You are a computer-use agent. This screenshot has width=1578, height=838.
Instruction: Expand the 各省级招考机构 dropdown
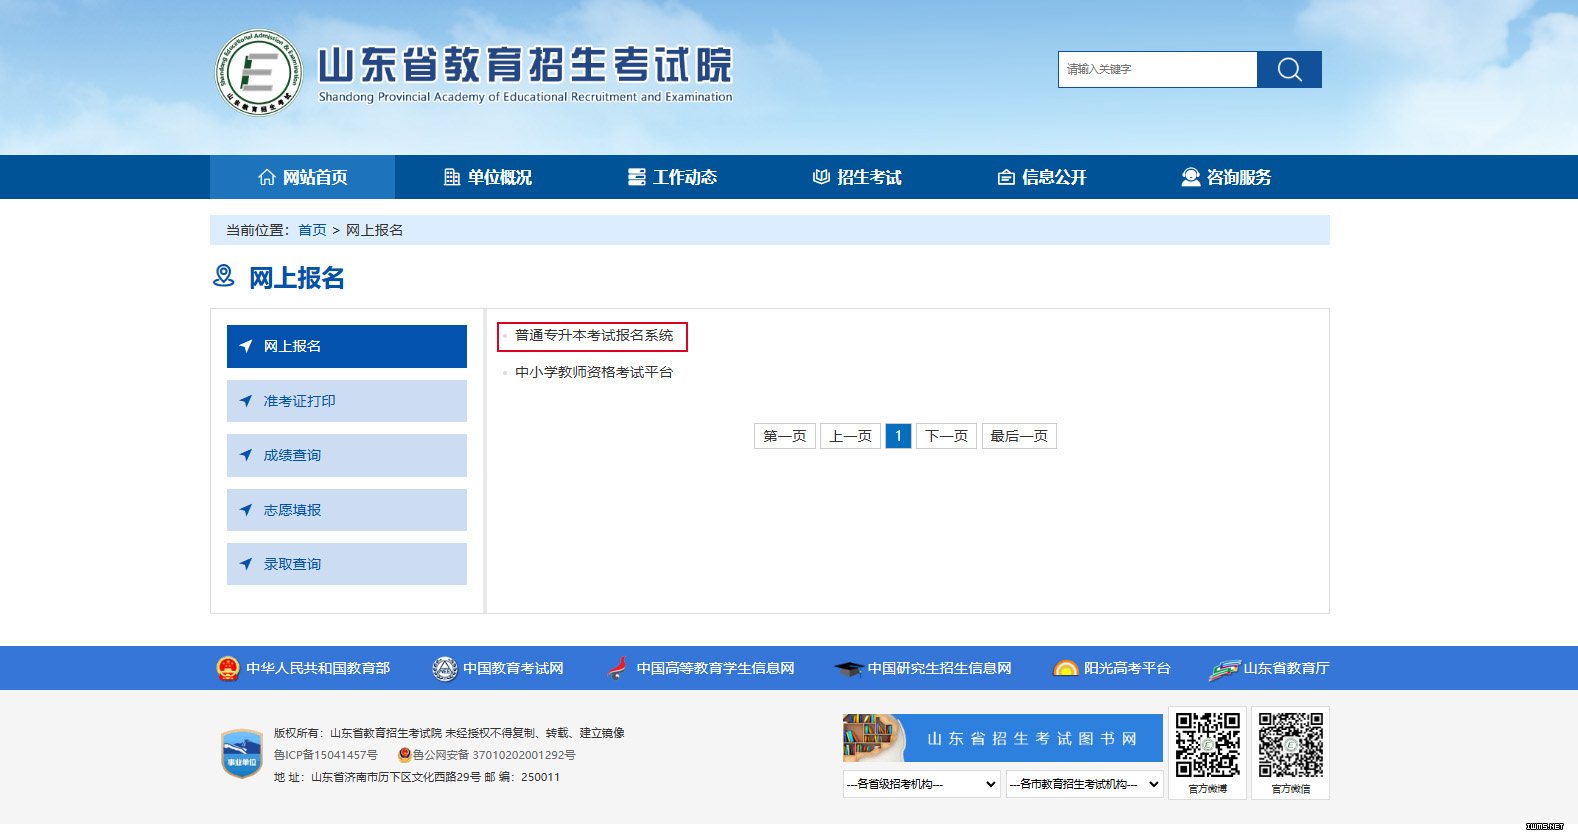(921, 784)
